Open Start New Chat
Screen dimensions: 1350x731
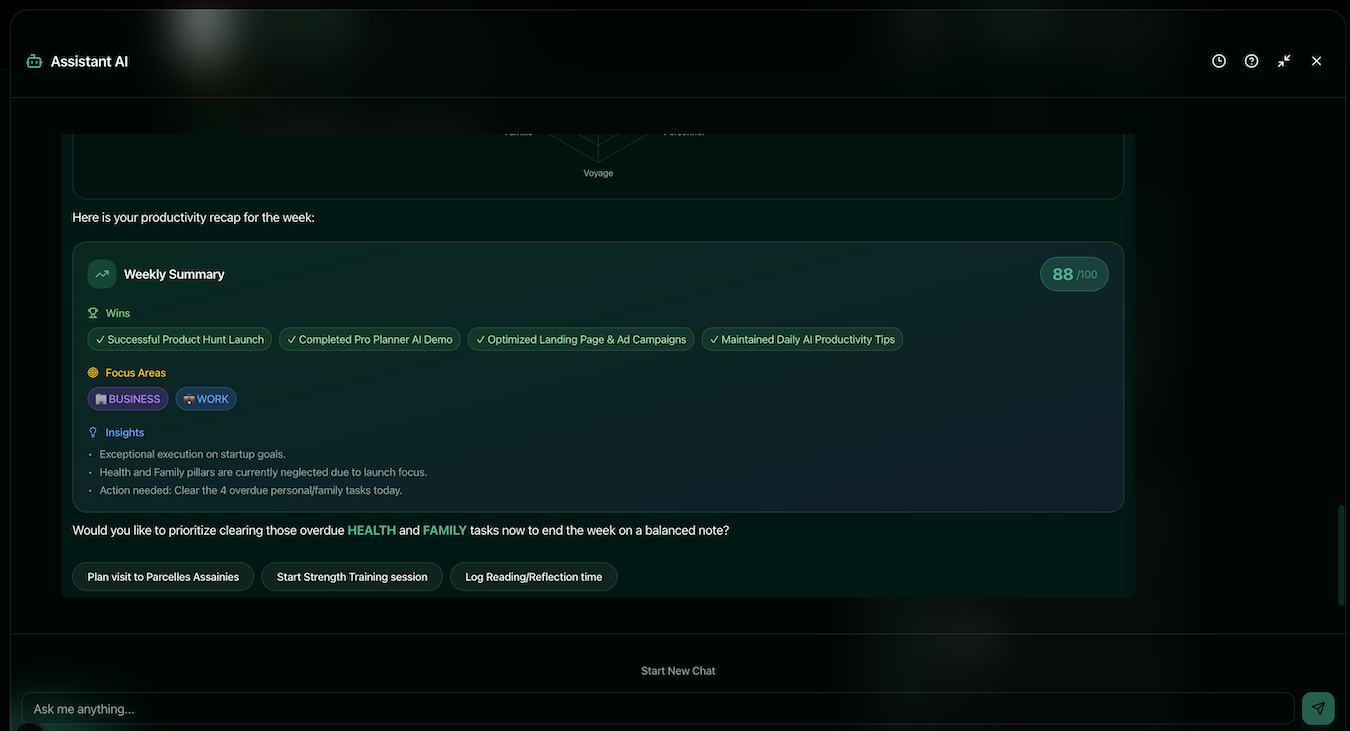click(x=678, y=670)
